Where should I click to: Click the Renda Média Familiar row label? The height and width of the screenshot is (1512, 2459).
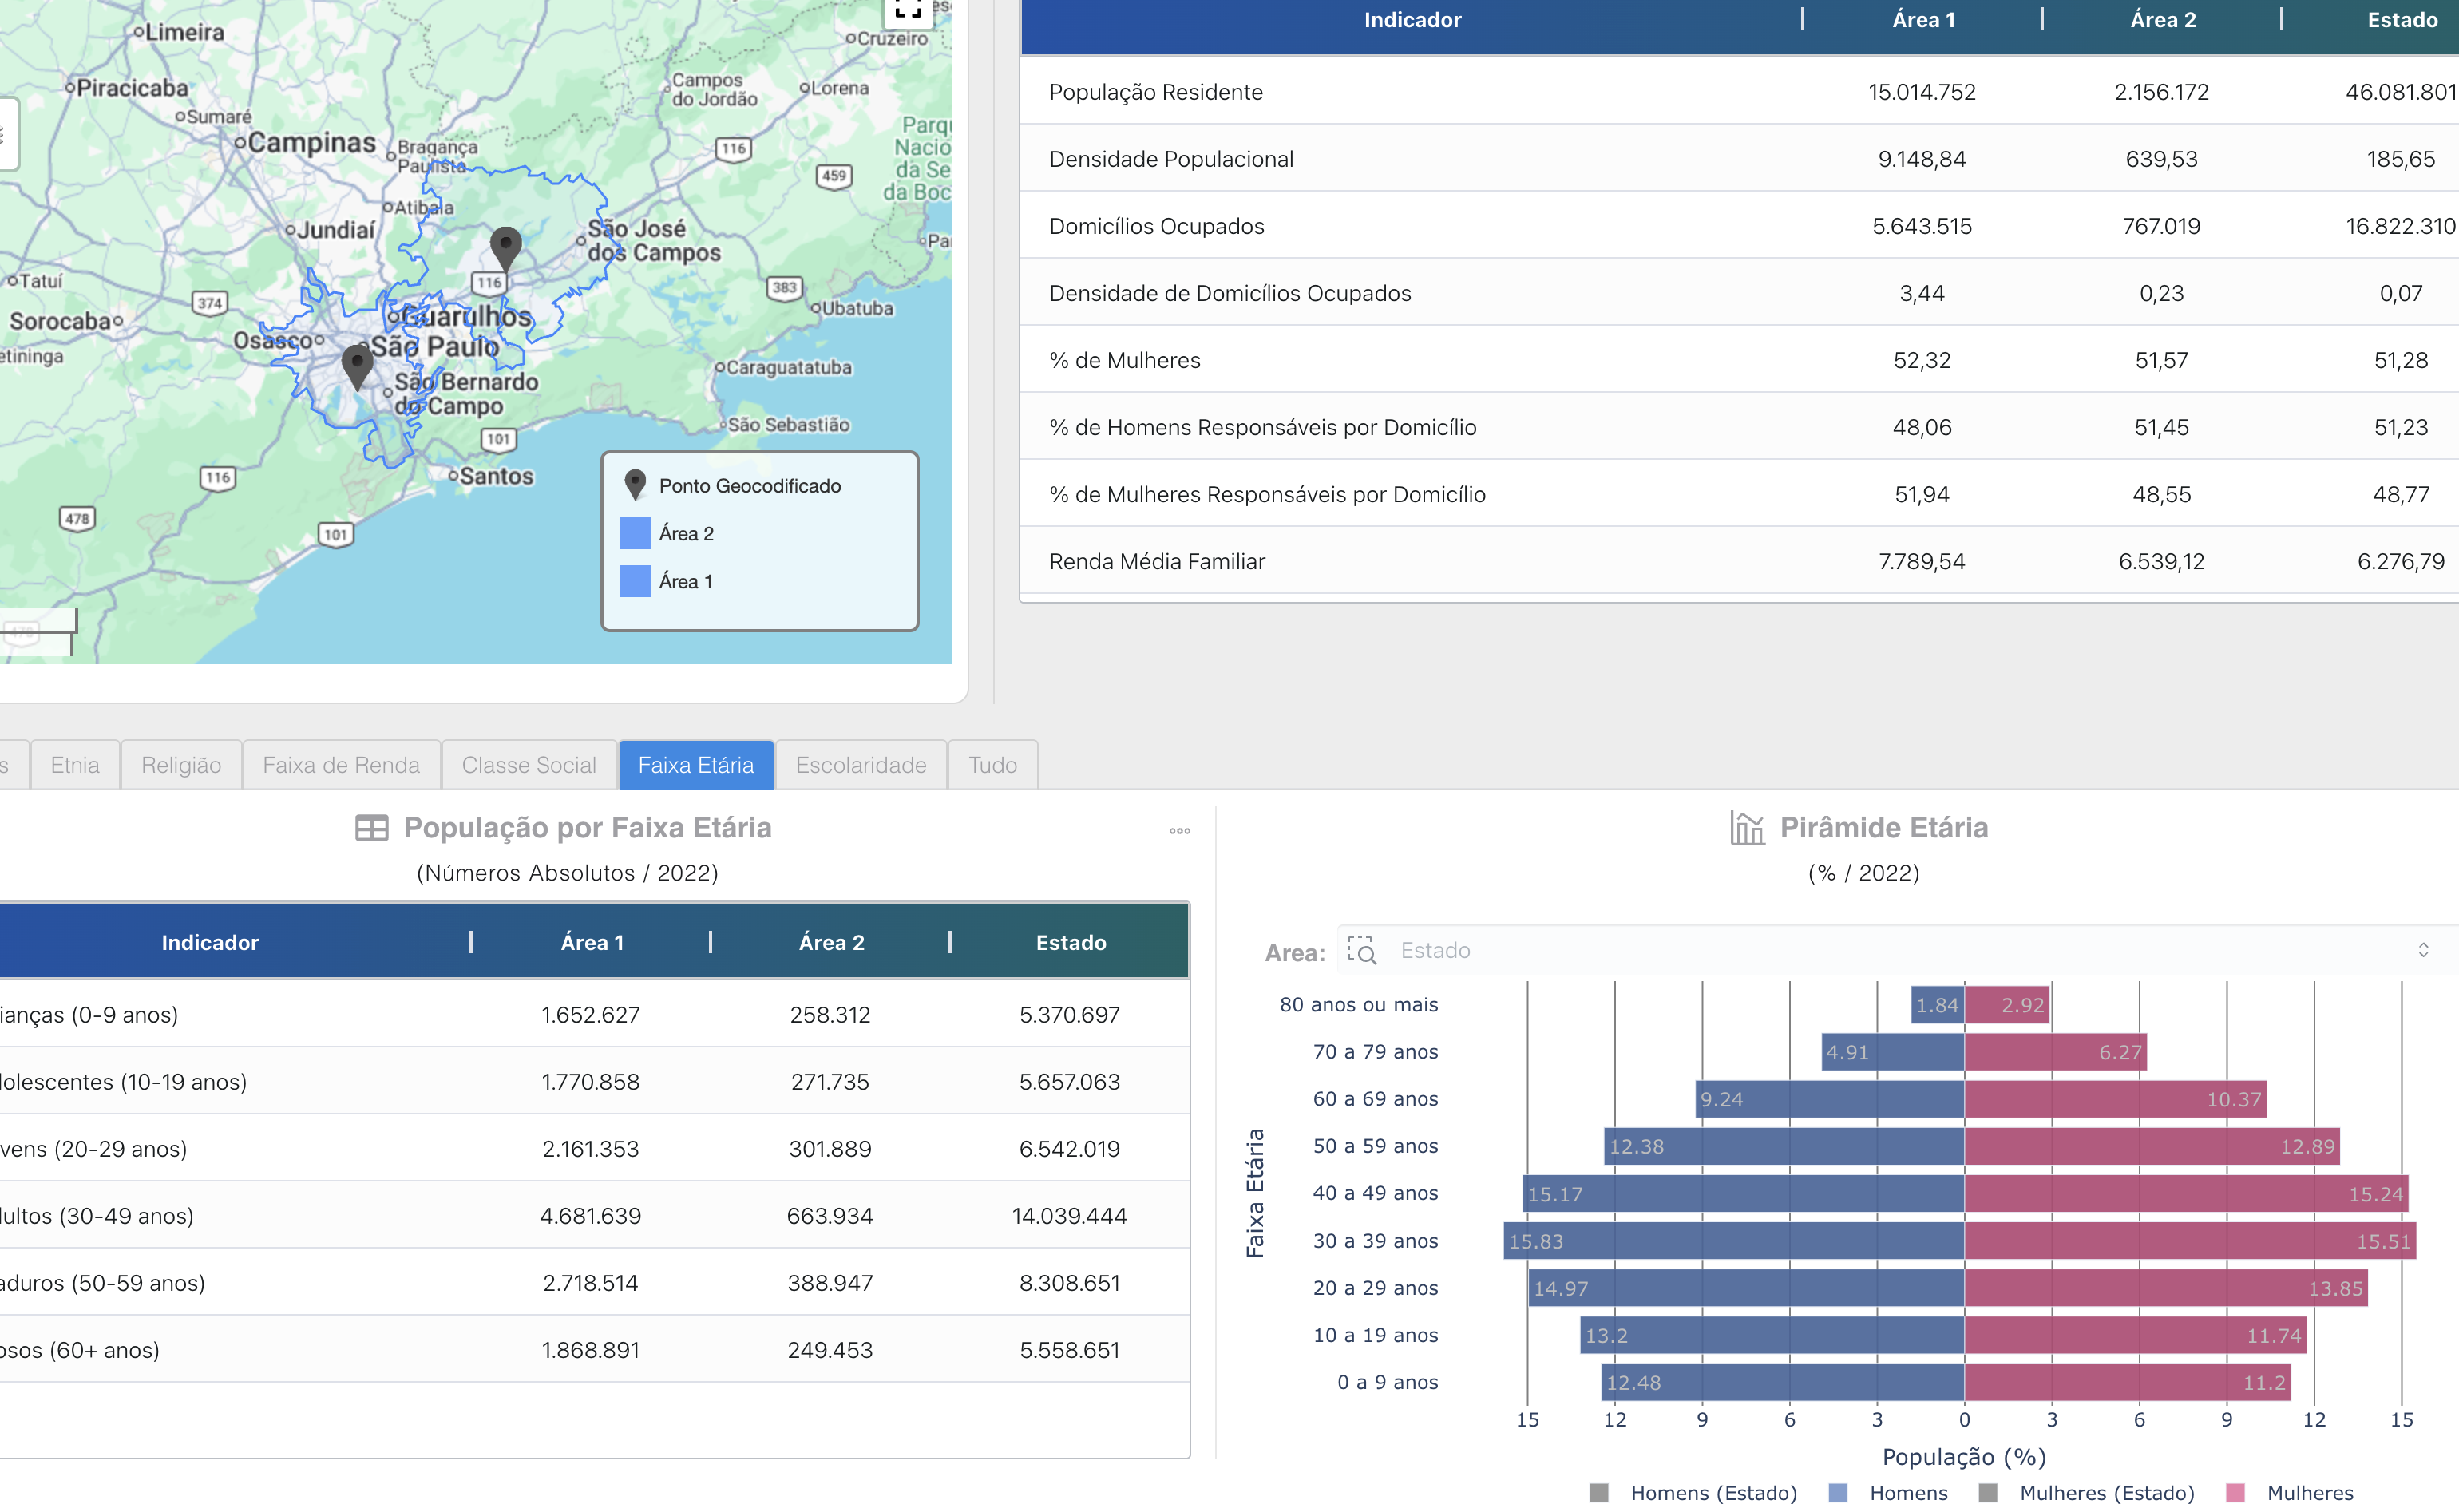click(x=1157, y=561)
